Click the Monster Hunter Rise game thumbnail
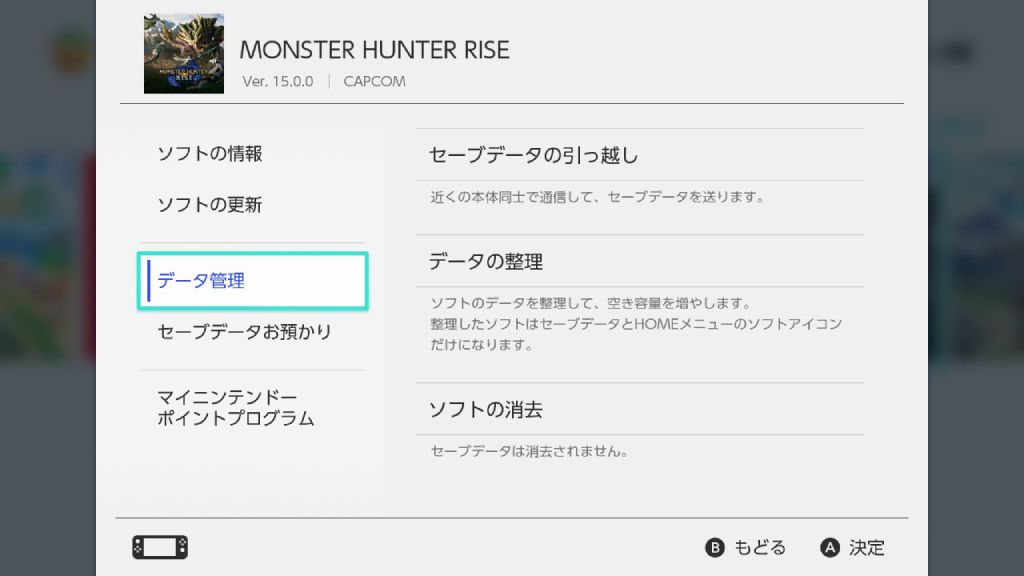 (183, 54)
